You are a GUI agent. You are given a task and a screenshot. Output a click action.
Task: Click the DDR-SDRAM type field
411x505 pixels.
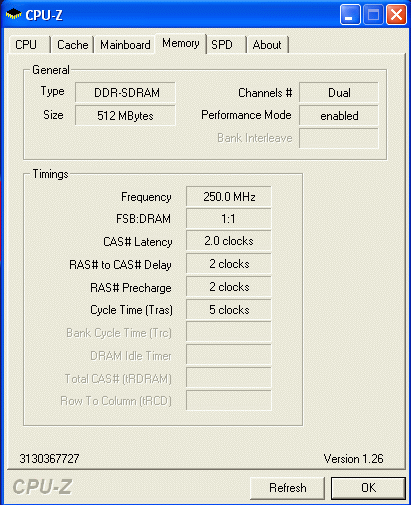(125, 92)
